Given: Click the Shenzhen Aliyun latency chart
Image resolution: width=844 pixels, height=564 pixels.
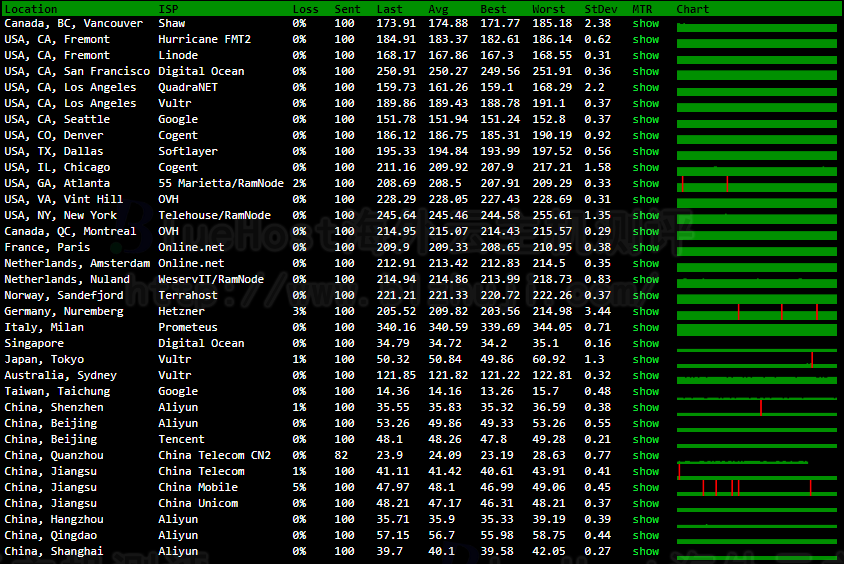Looking at the screenshot, I should (x=757, y=407).
